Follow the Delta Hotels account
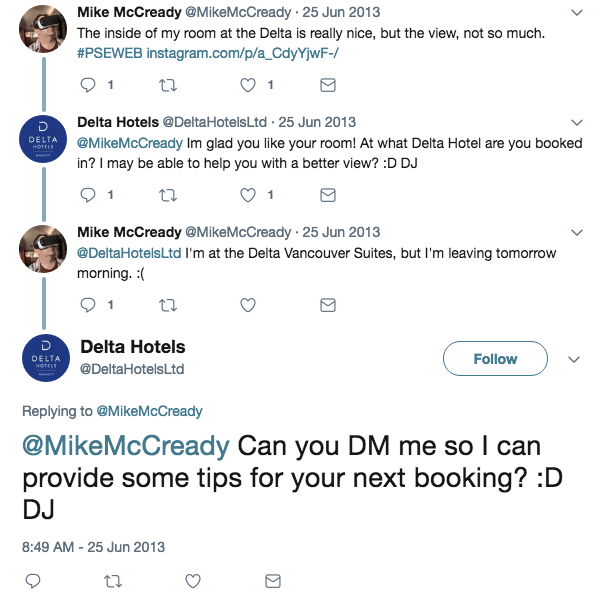The height and width of the screenshot is (606, 612). [x=495, y=359]
